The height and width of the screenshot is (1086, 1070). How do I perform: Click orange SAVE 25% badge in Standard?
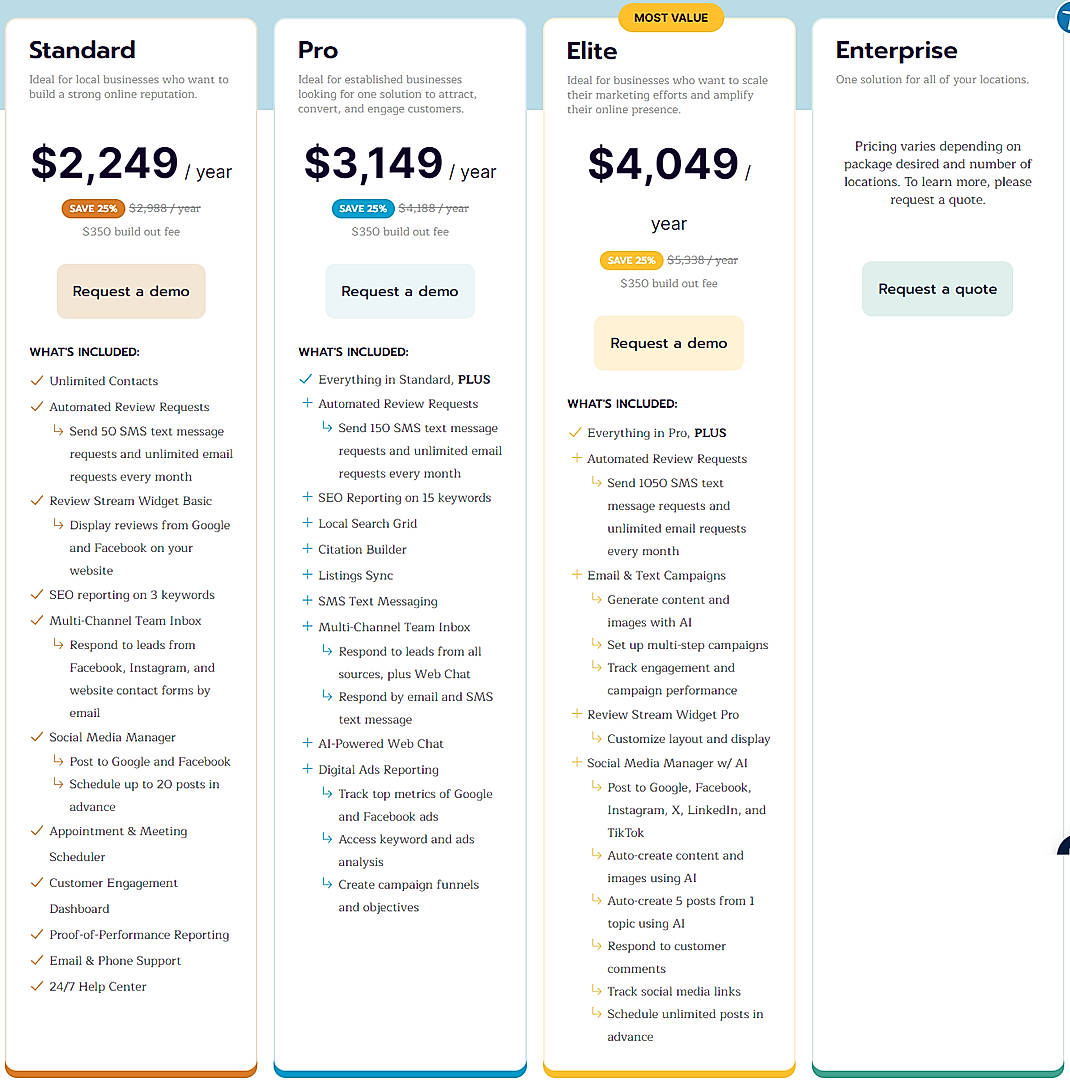tap(93, 209)
